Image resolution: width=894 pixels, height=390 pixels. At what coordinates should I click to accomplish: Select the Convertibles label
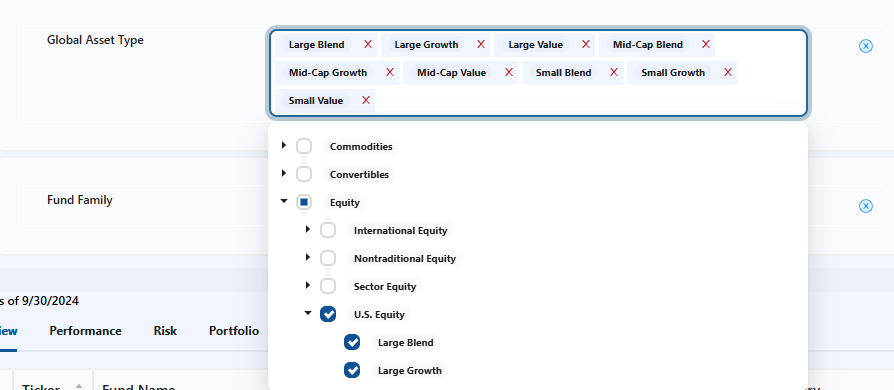pos(359,174)
